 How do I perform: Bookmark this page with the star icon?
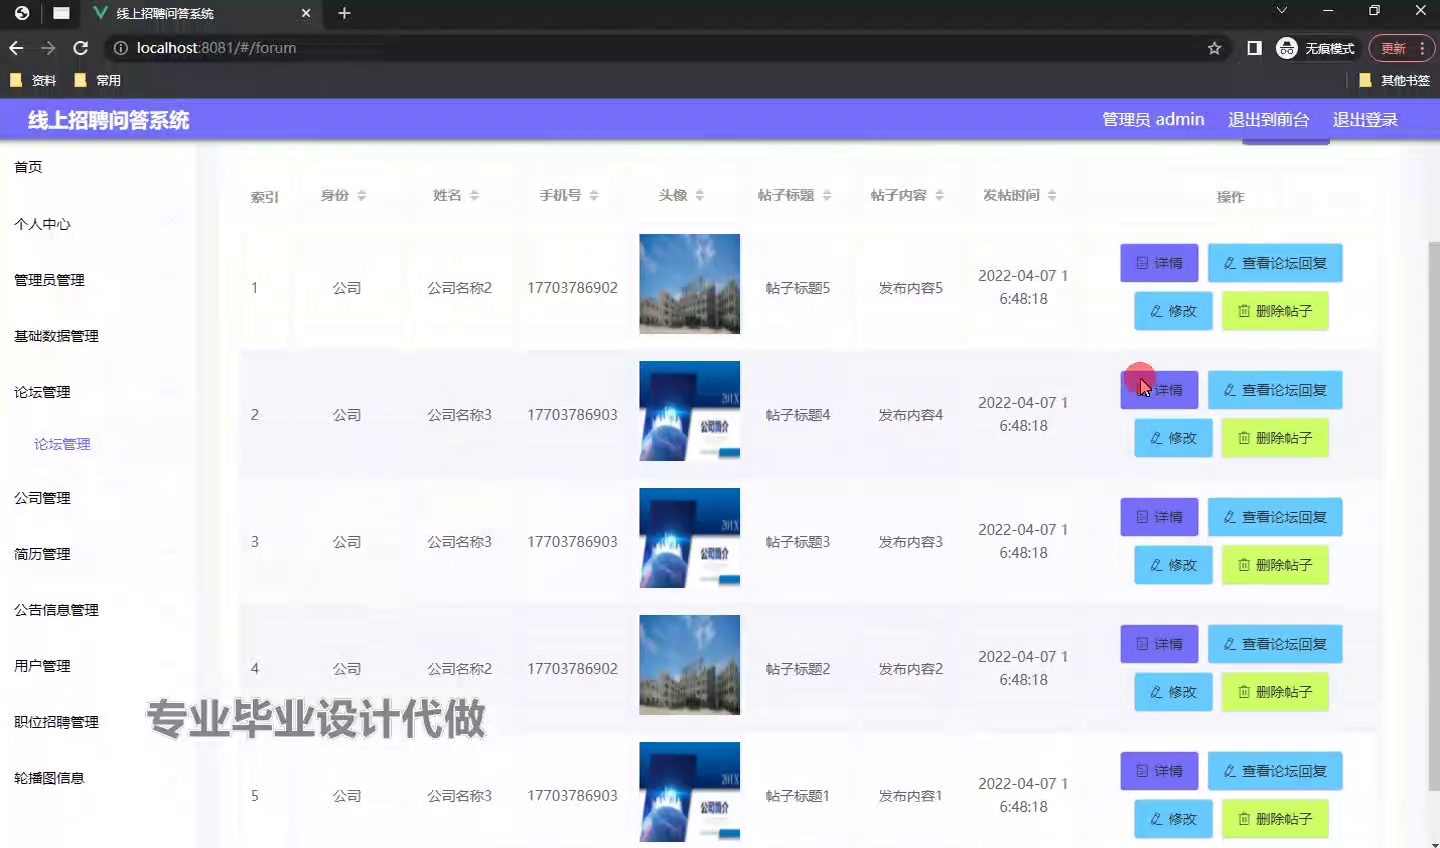coord(1214,48)
